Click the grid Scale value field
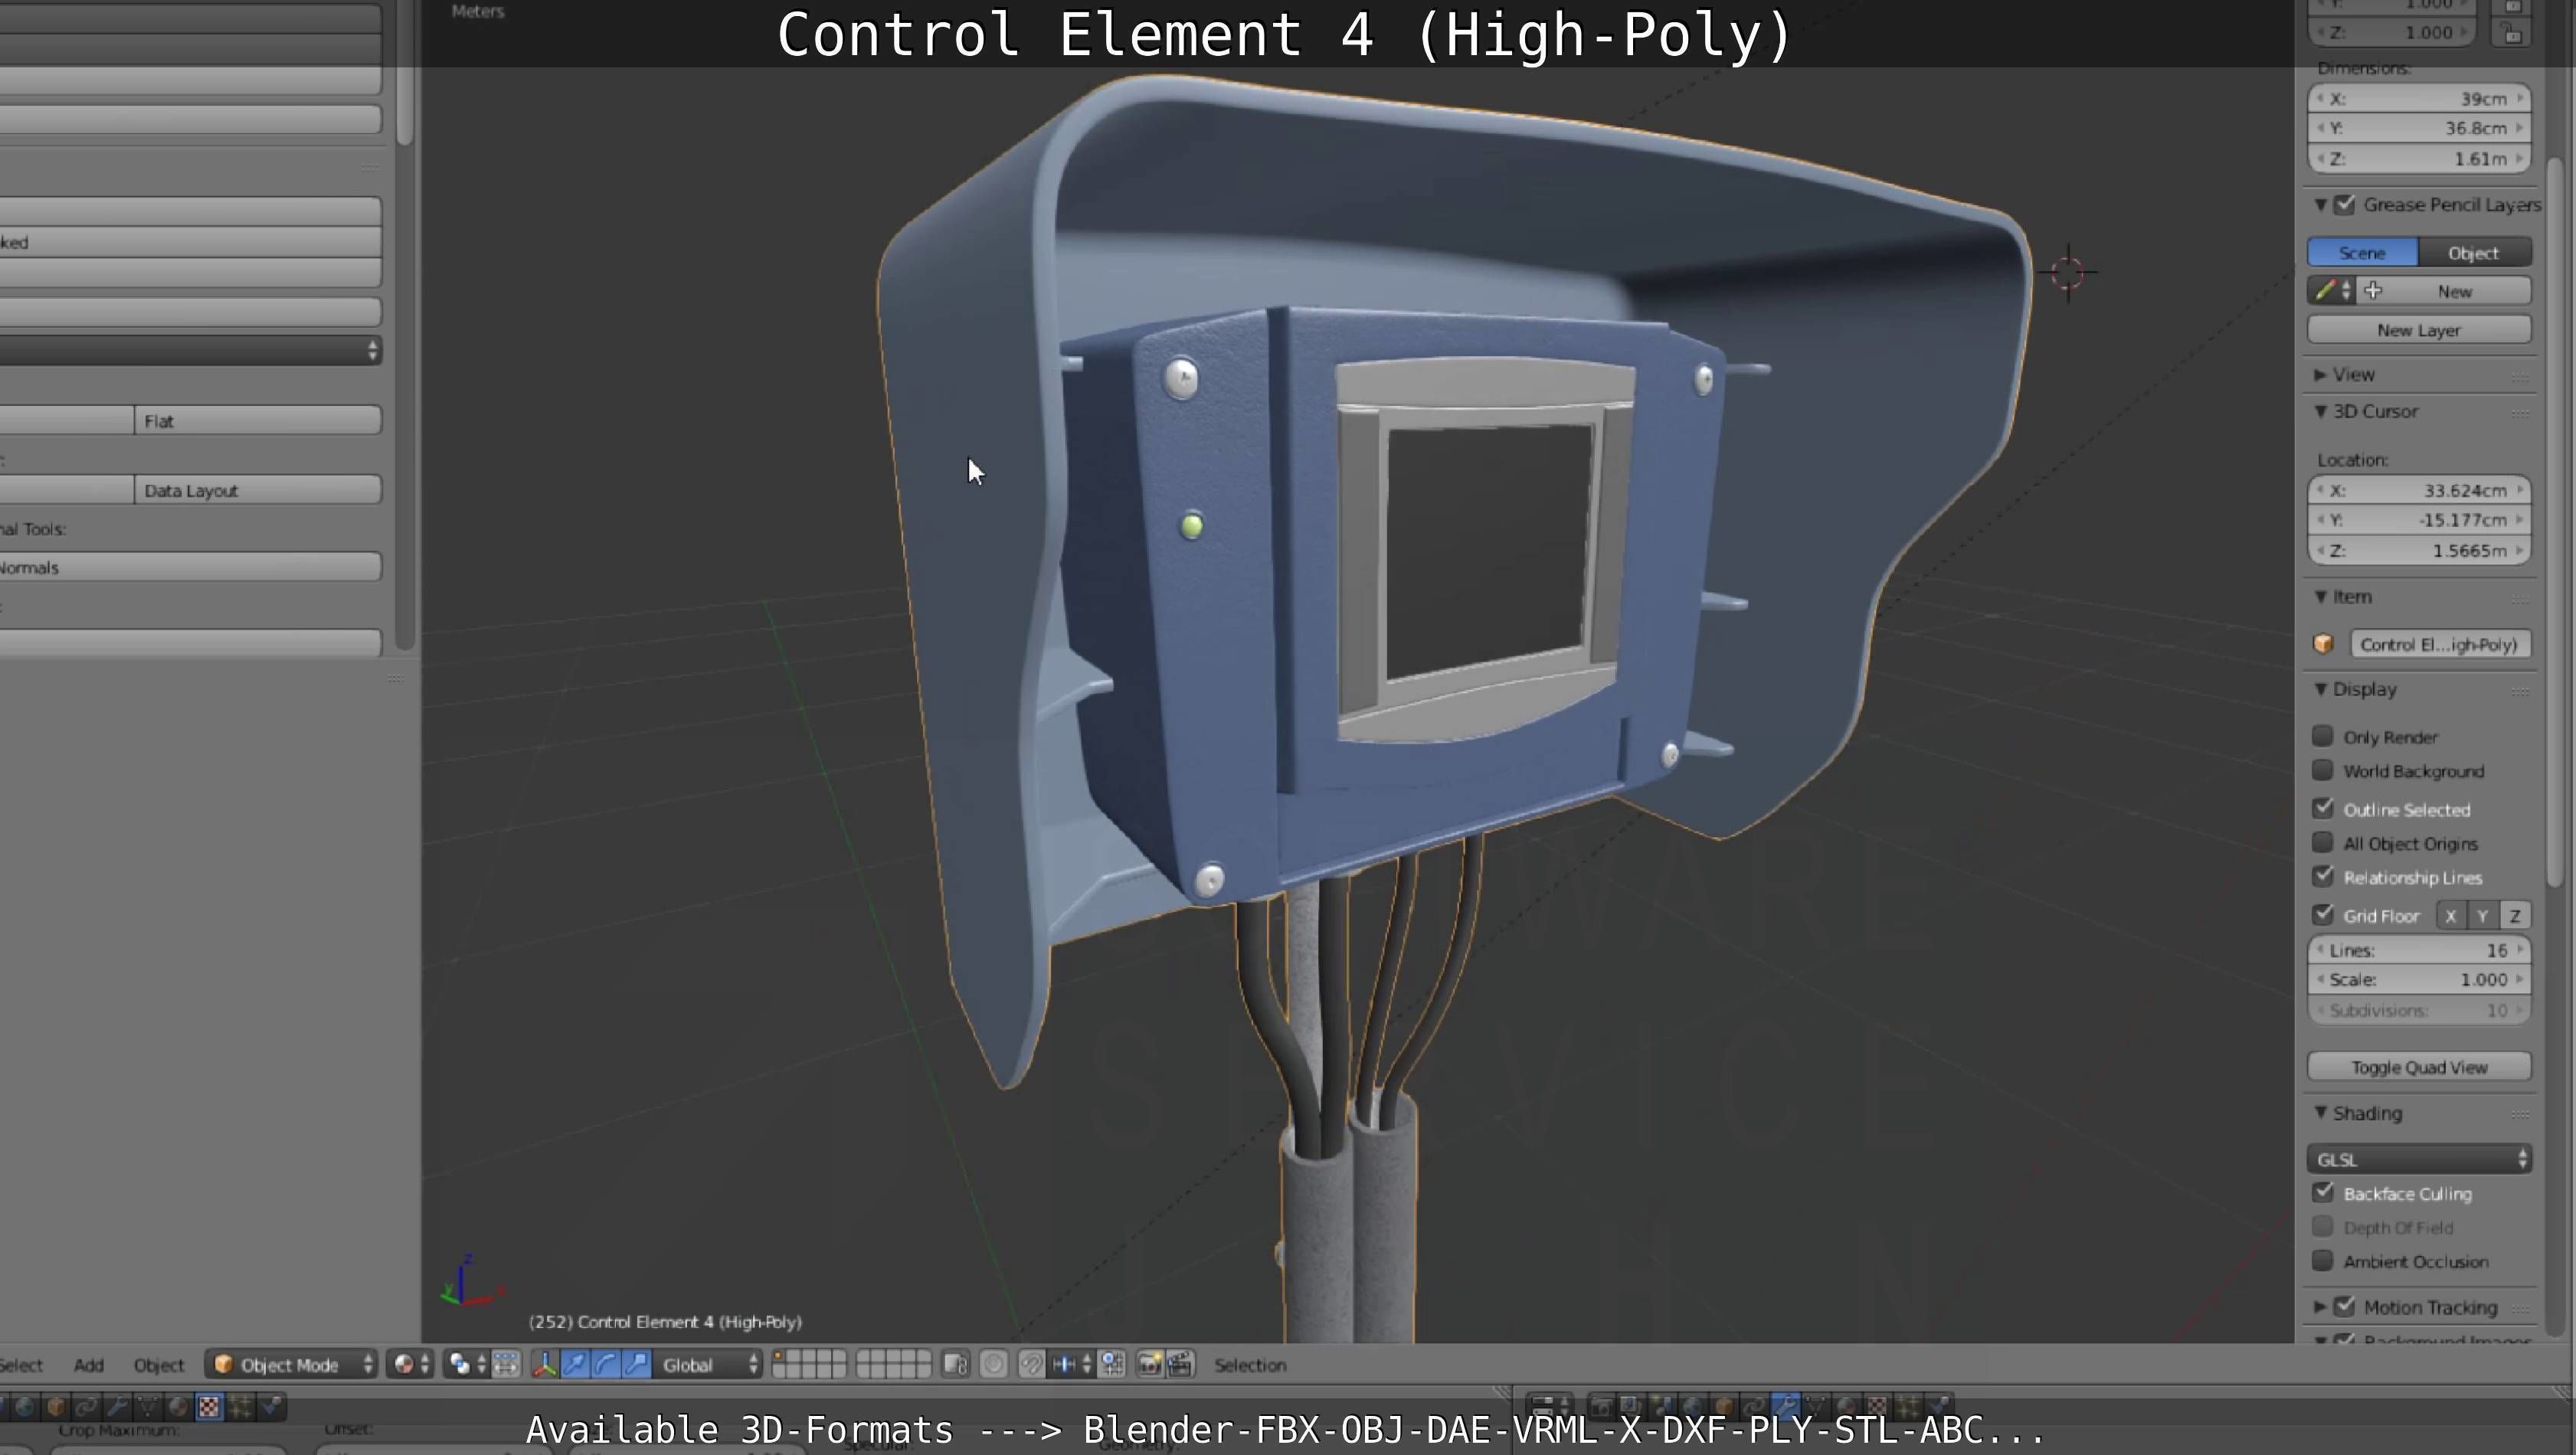Image resolution: width=2576 pixels, height=1455 pixels. coord(2419,979)
